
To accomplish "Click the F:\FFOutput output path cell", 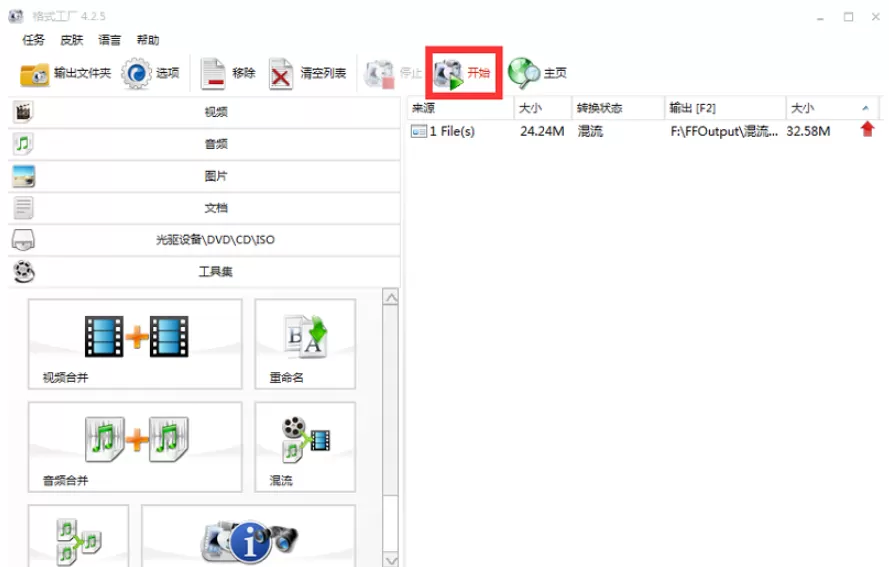I will [x=724, y=132].
